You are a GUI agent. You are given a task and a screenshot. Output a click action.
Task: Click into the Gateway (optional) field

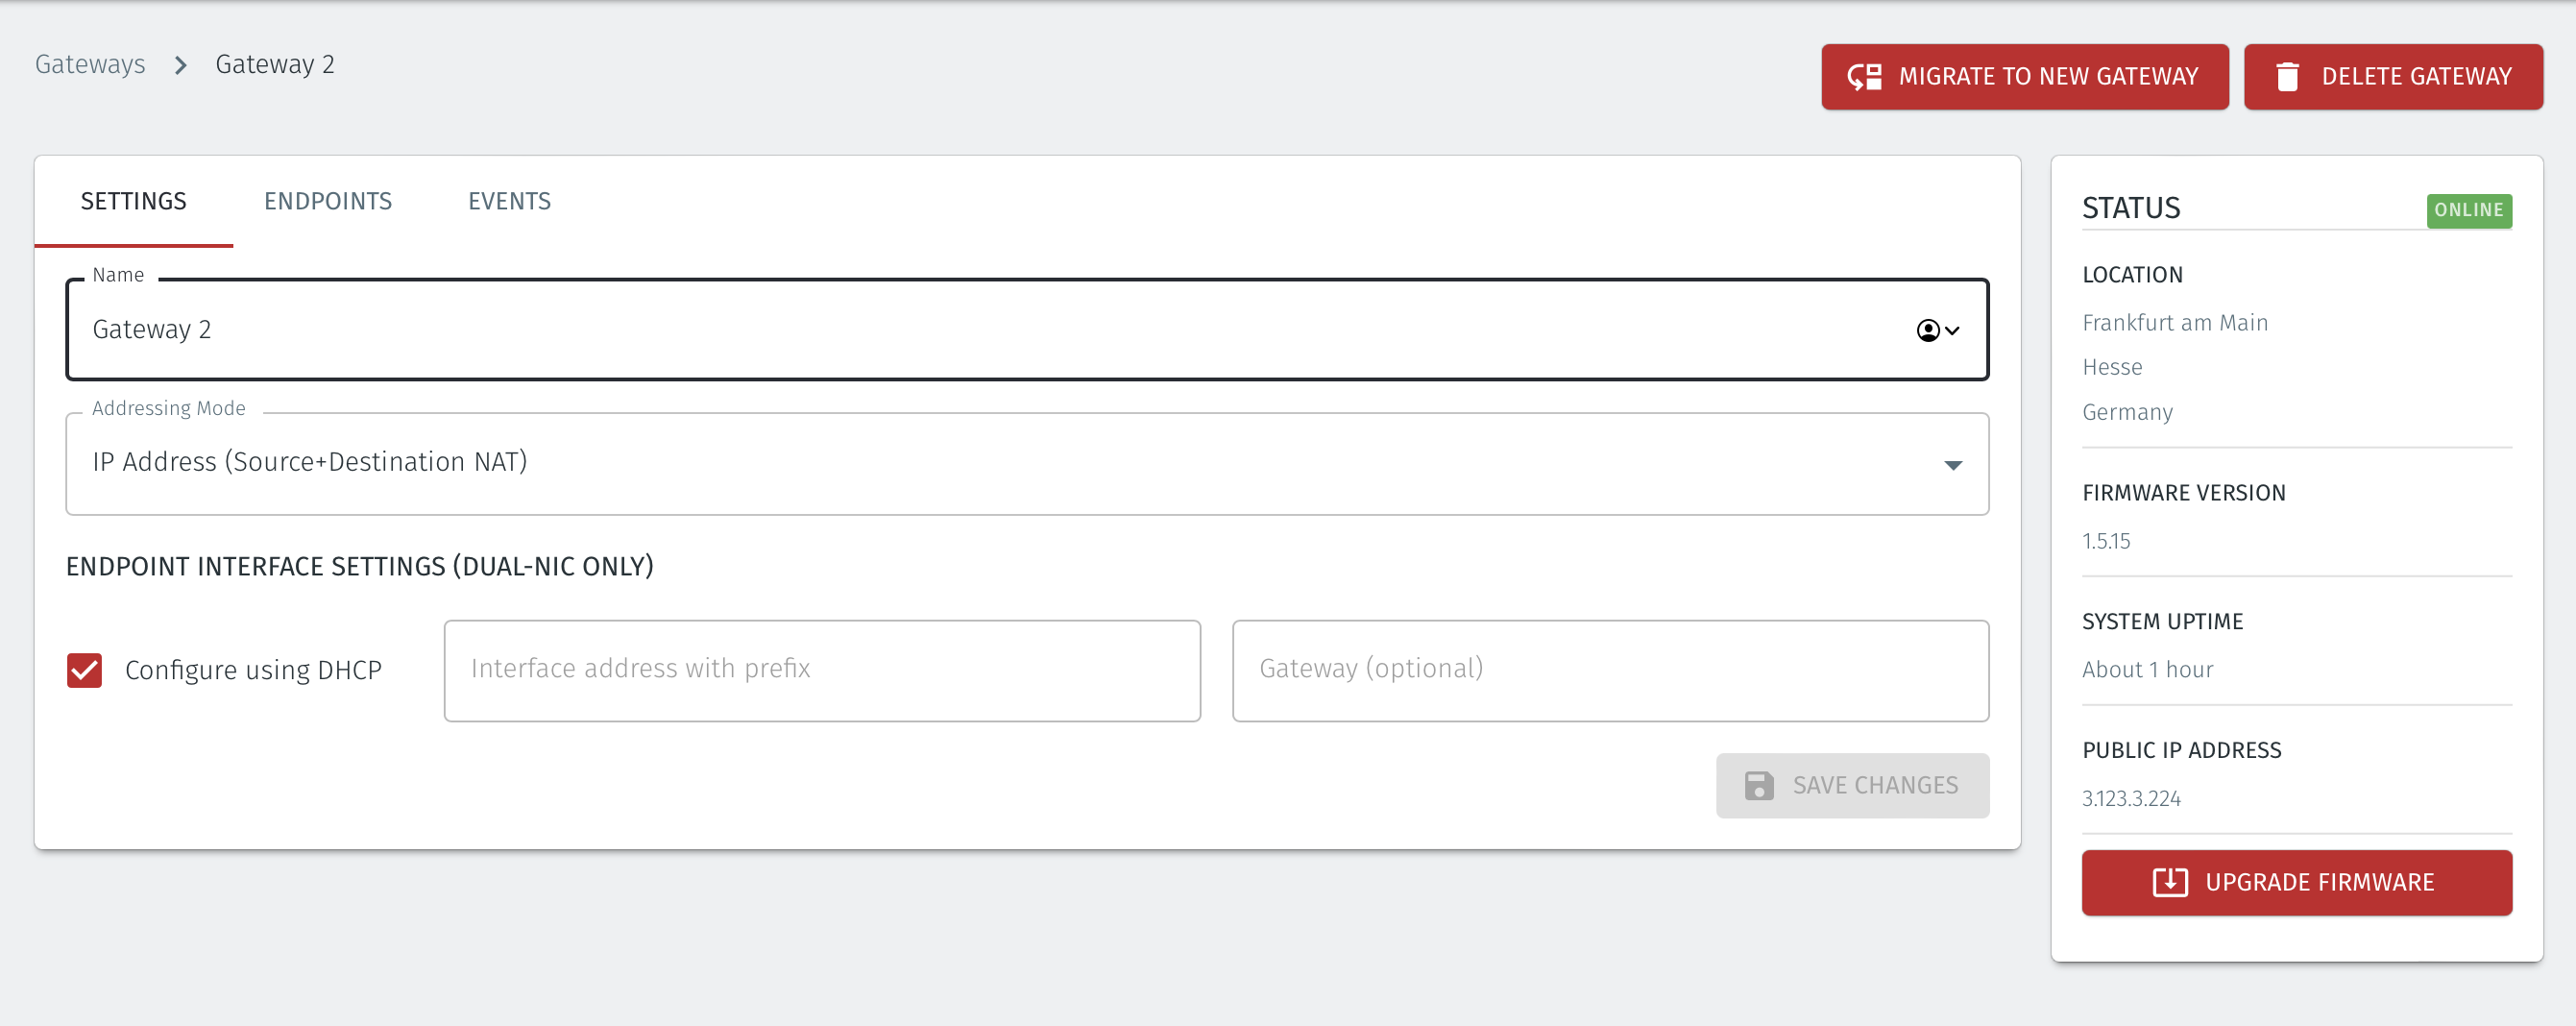coord(1610,670)
